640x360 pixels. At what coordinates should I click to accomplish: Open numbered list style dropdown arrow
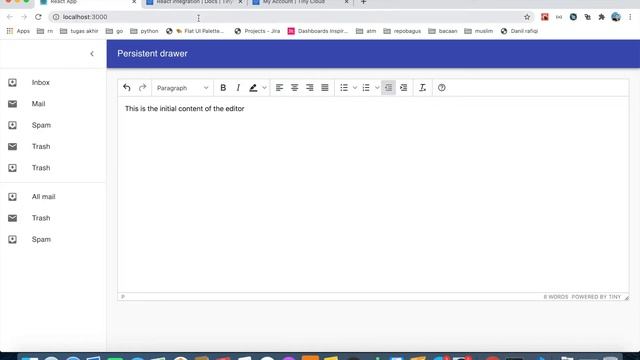click(377, 88)
